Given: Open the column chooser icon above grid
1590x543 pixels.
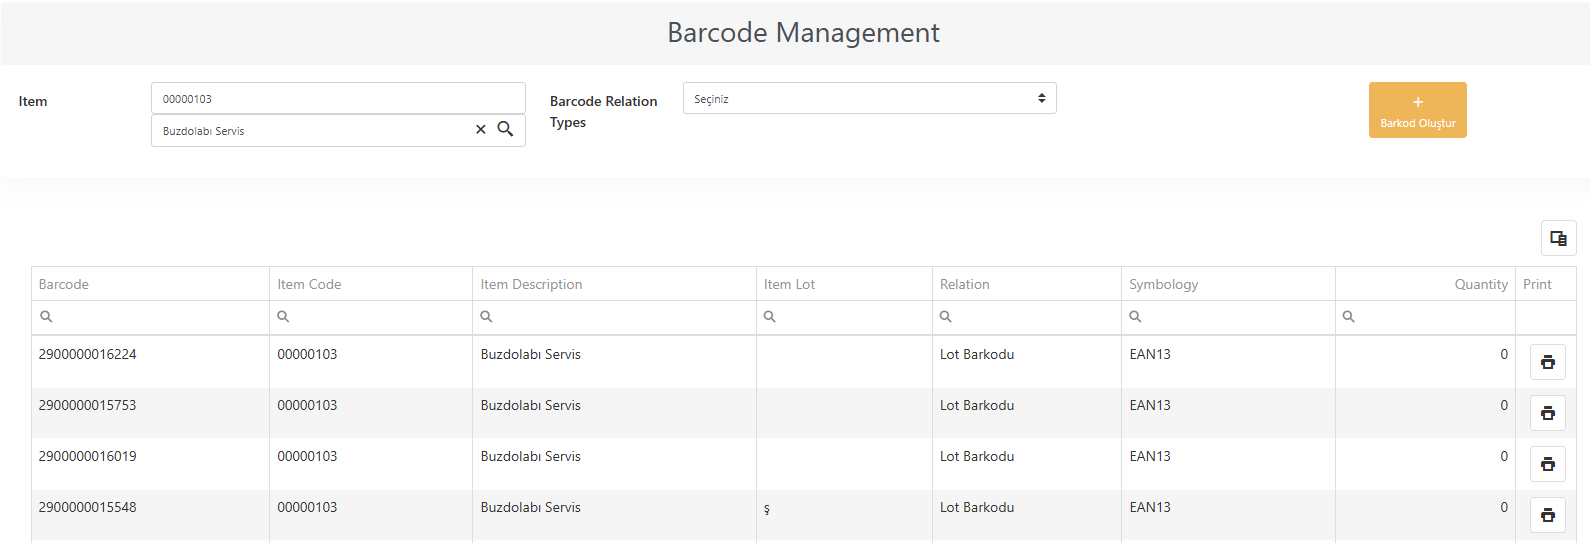Looking at the screenshot, I should click(1558, 238).
